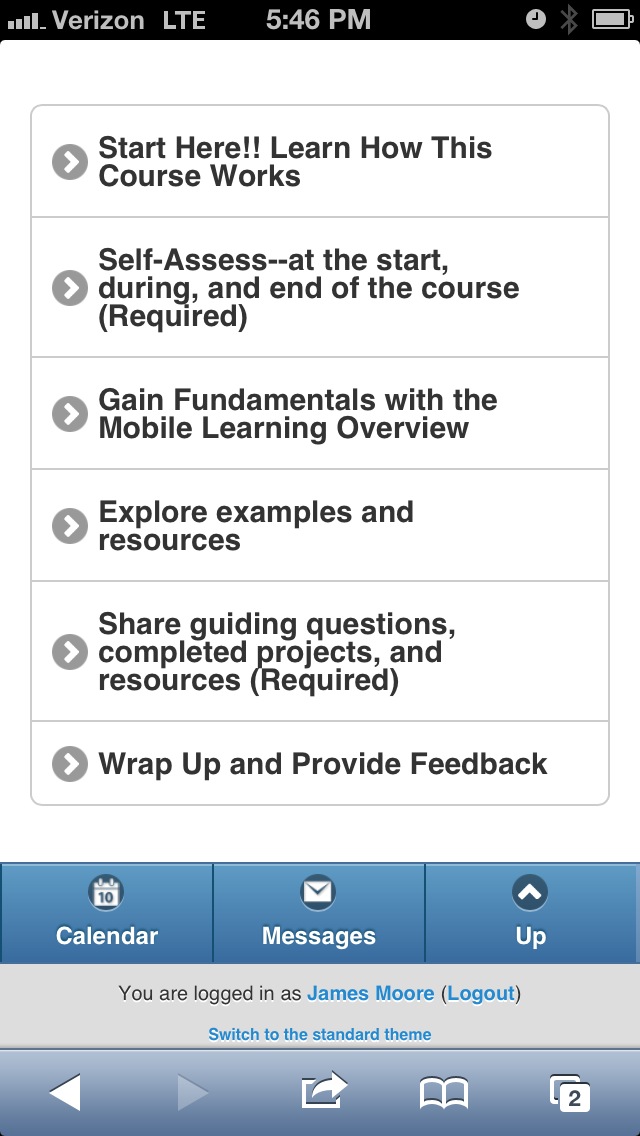Open 'Wrap Up and Provide Feedback'

click(x=322, y=764)
